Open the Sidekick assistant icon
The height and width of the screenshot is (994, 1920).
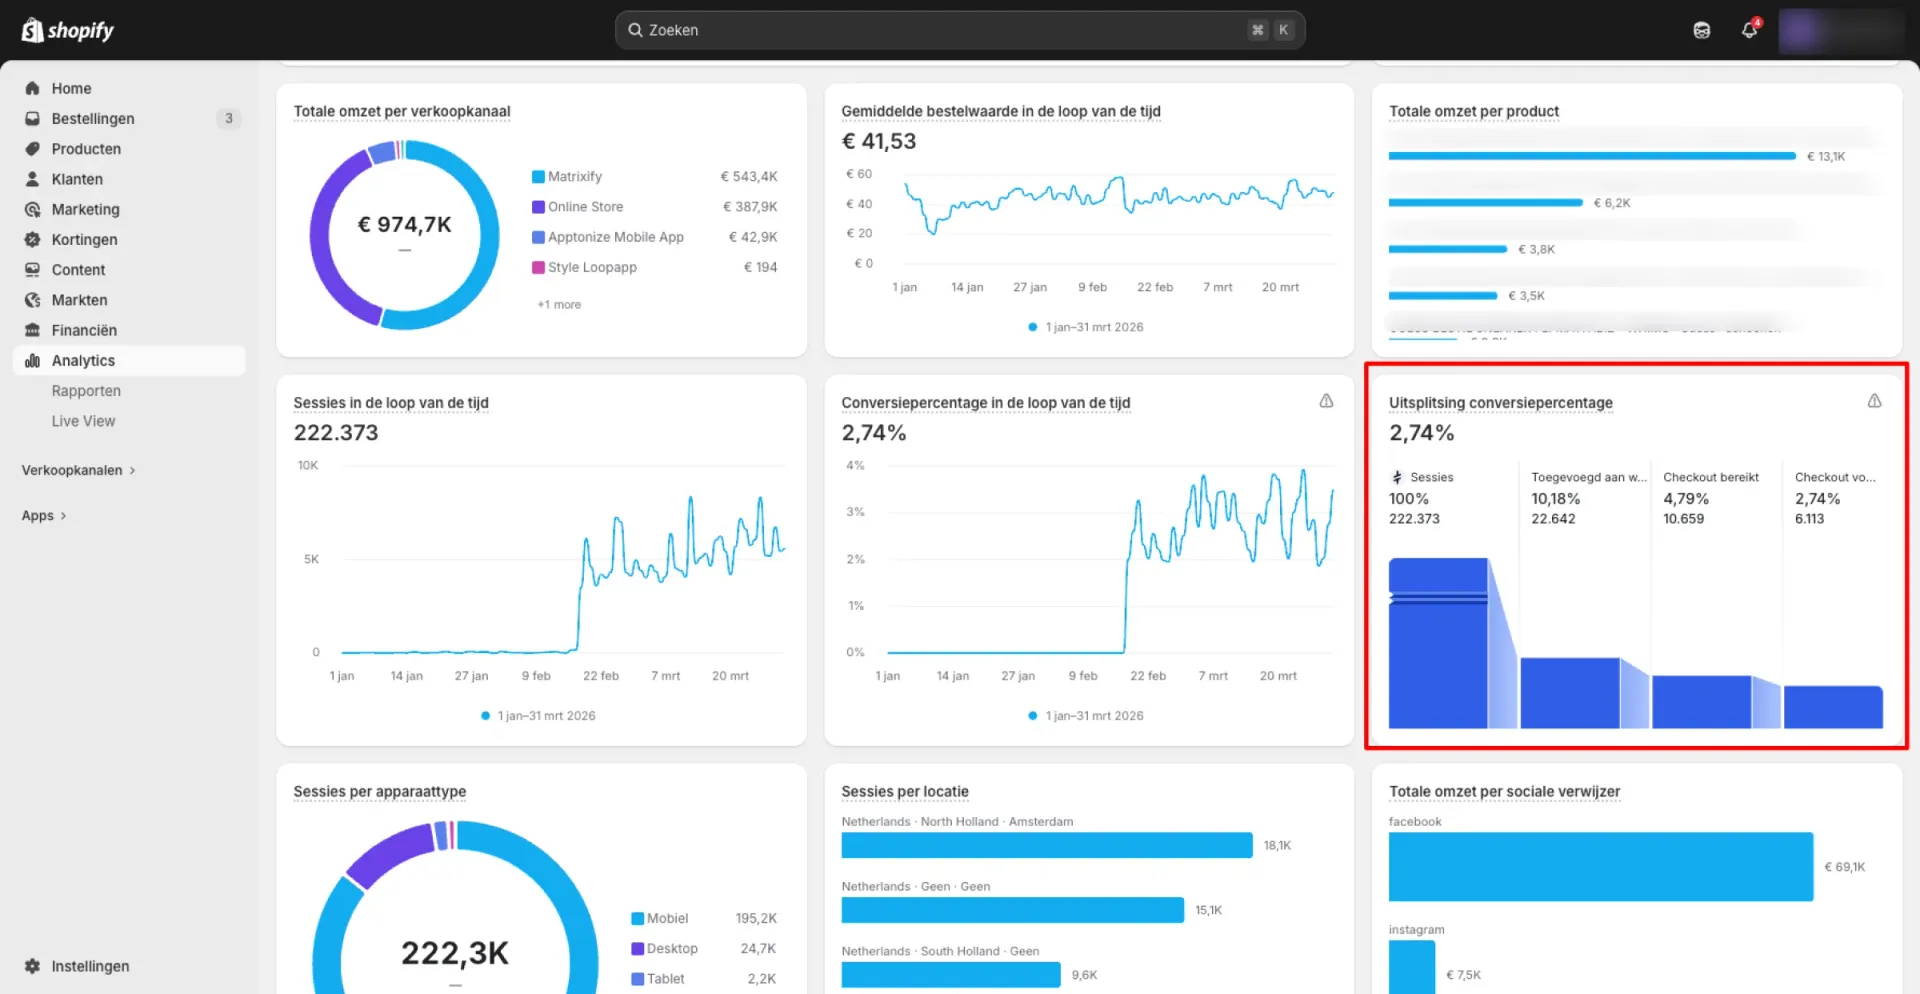[1701, 30]
